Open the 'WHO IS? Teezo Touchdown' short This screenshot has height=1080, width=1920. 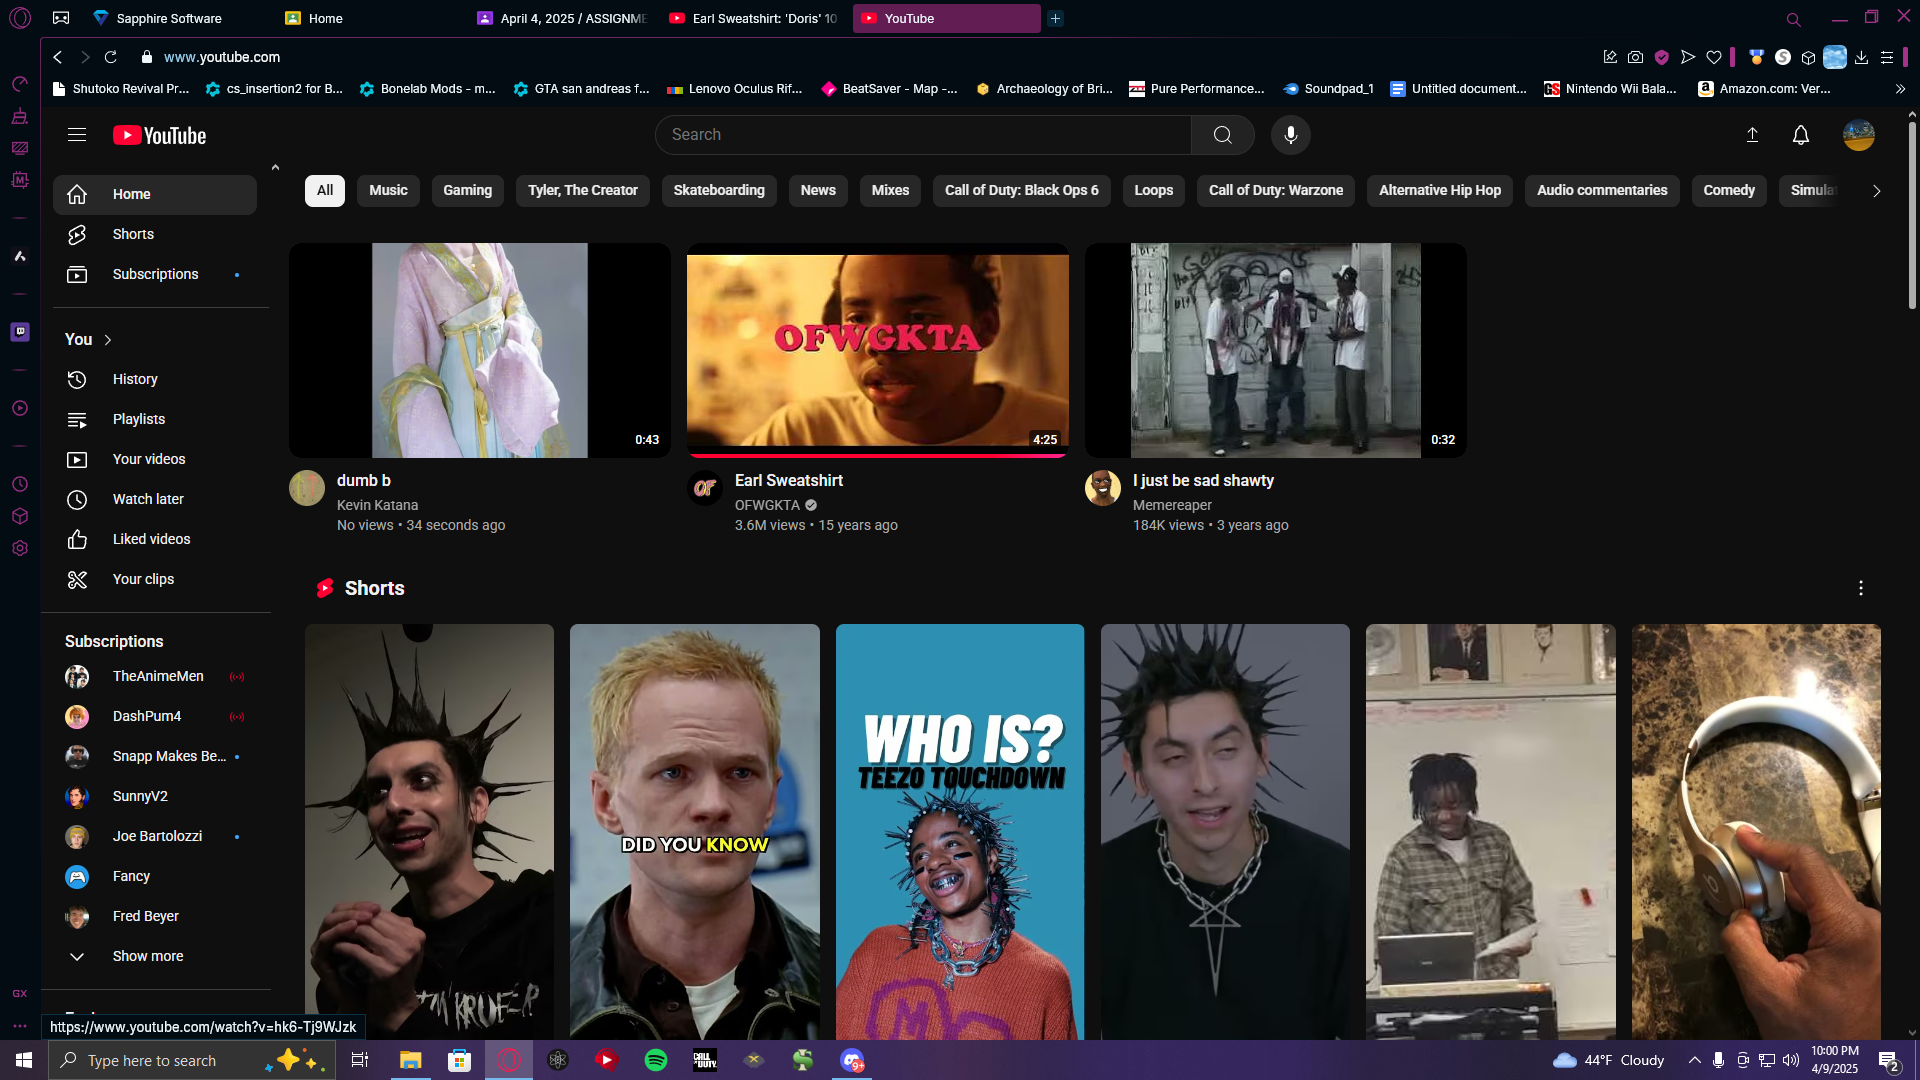tap(960, 832)
